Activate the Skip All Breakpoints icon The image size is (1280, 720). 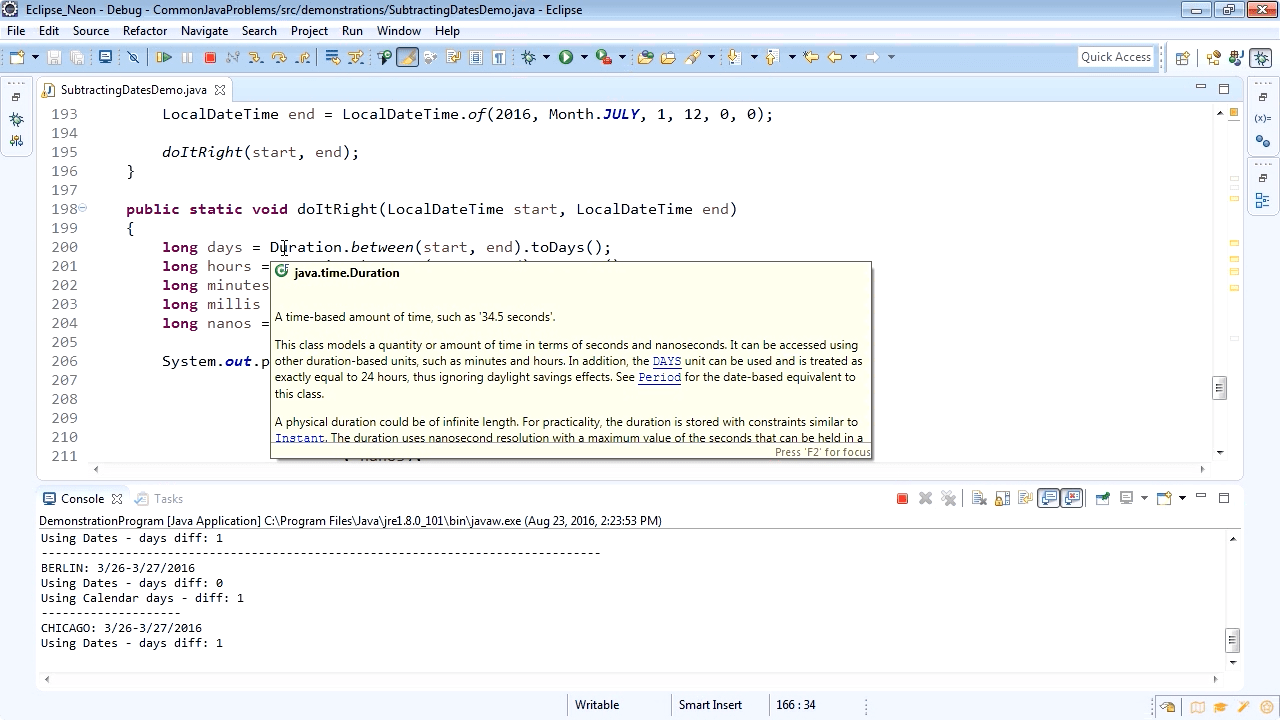(133, 57)
